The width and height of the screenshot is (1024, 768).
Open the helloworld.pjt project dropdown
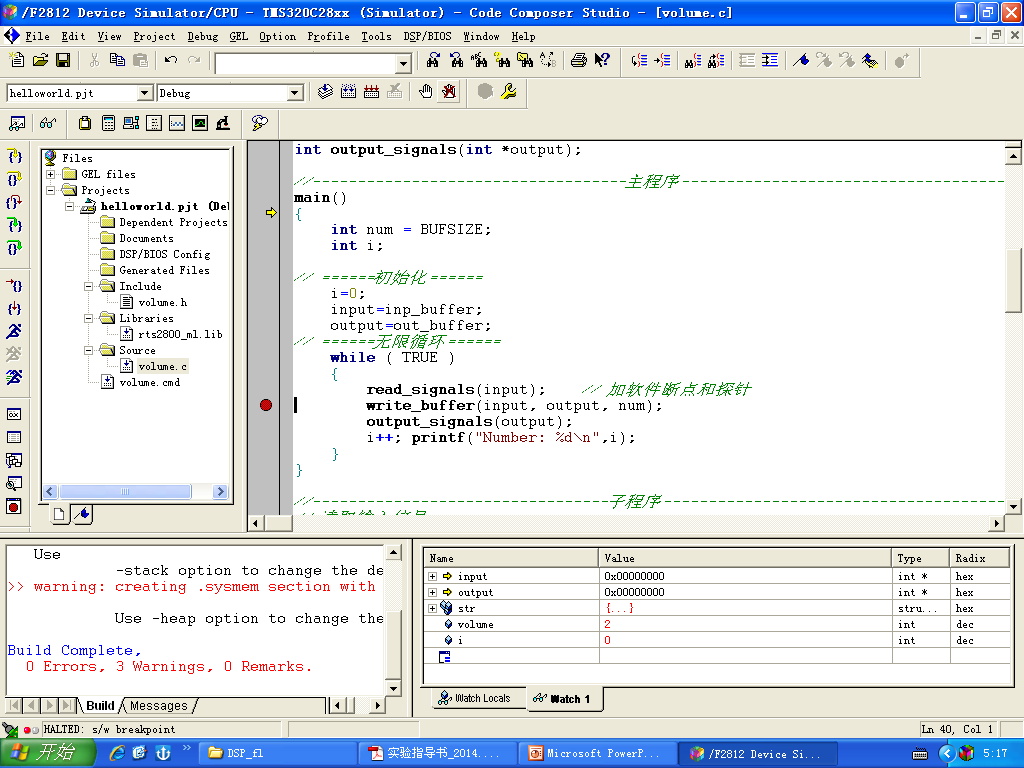(146, 93)
